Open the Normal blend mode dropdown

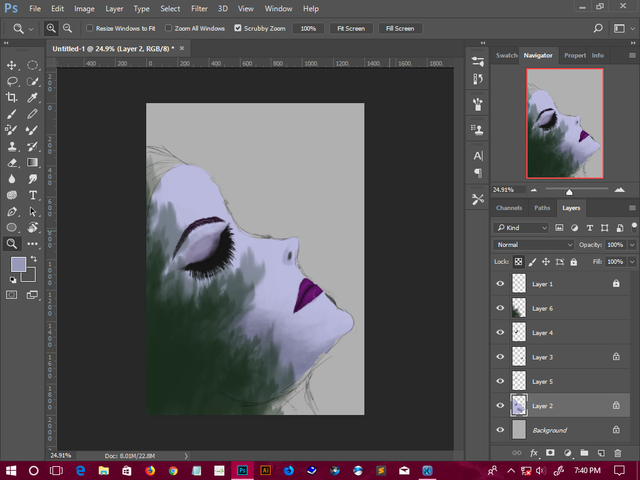click(534, 244)
